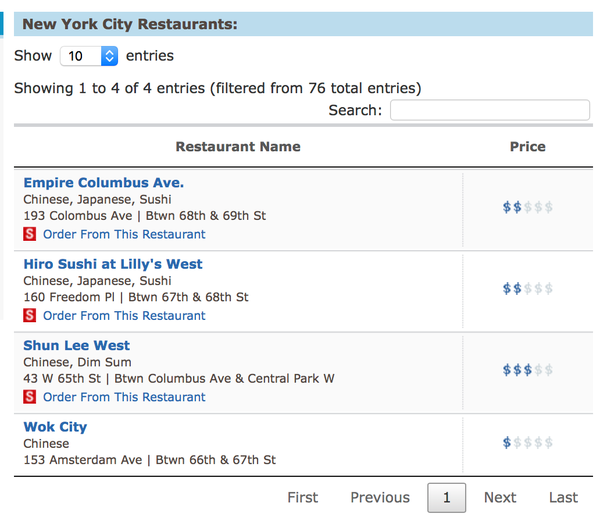Click the red S icon under Empire Columbus Ave.
This screenshot has height=527, width=600.
click(x=30, y=234)
